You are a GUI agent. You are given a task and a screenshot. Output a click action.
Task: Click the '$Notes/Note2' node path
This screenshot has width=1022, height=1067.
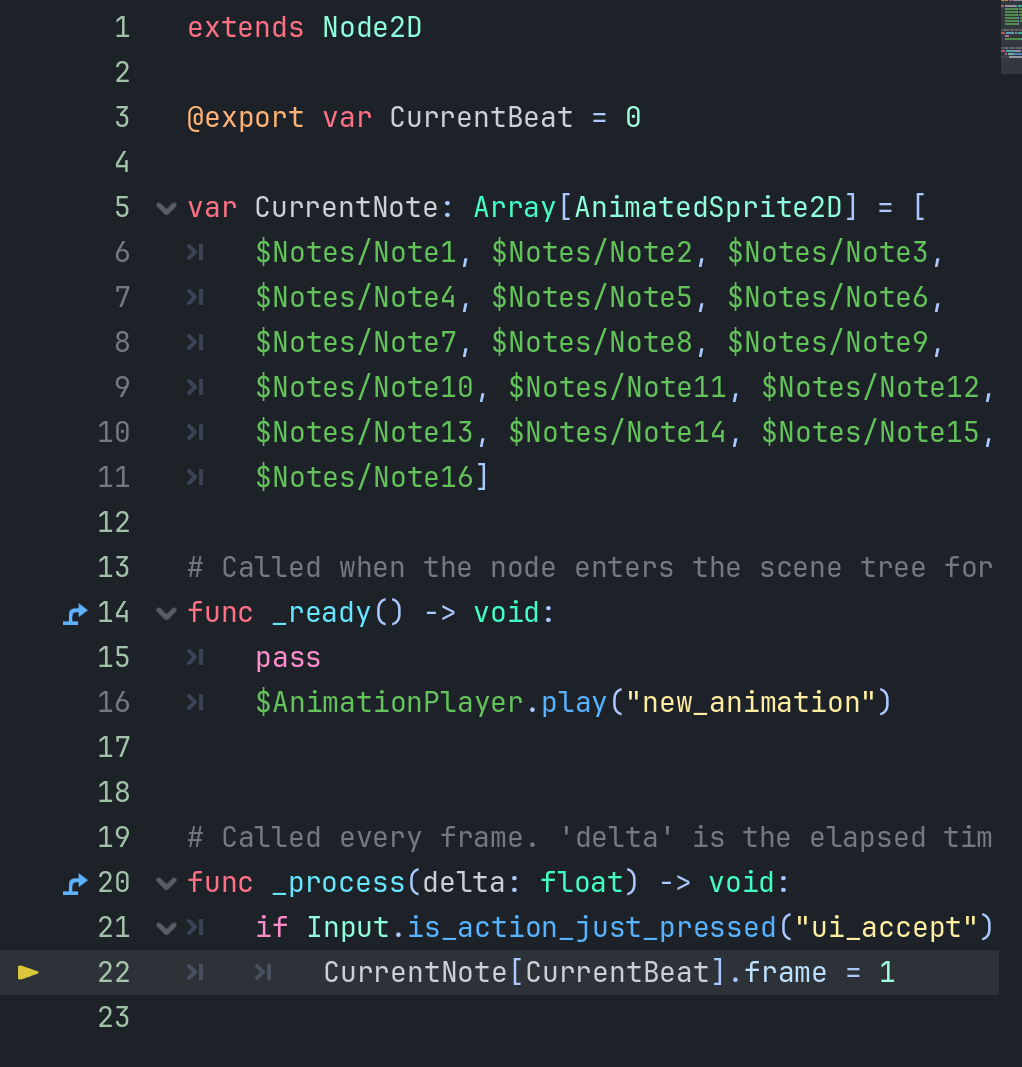(592, 252)
